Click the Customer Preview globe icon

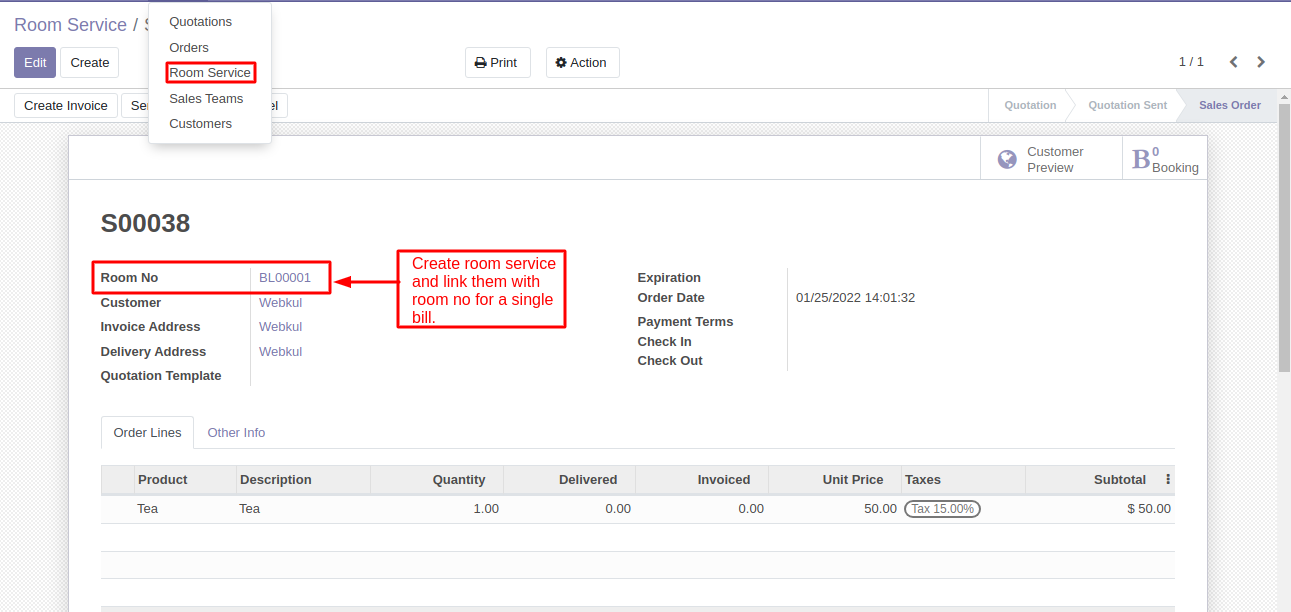click(1007, 160)
